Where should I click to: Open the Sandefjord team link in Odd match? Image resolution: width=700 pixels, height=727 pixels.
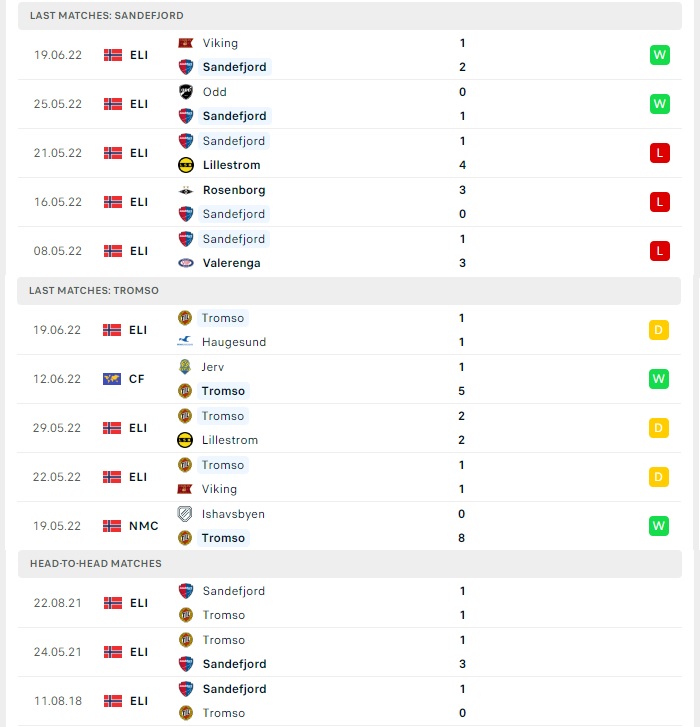235,116
